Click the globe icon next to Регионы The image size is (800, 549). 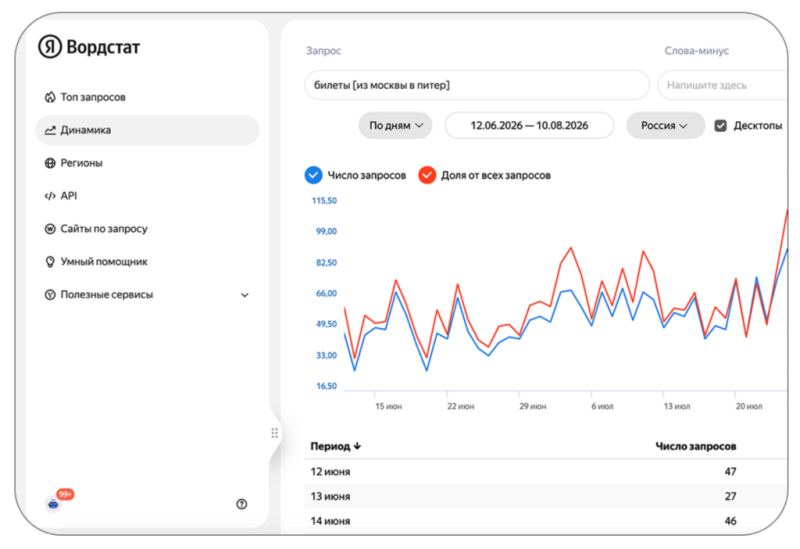(50, 163)
